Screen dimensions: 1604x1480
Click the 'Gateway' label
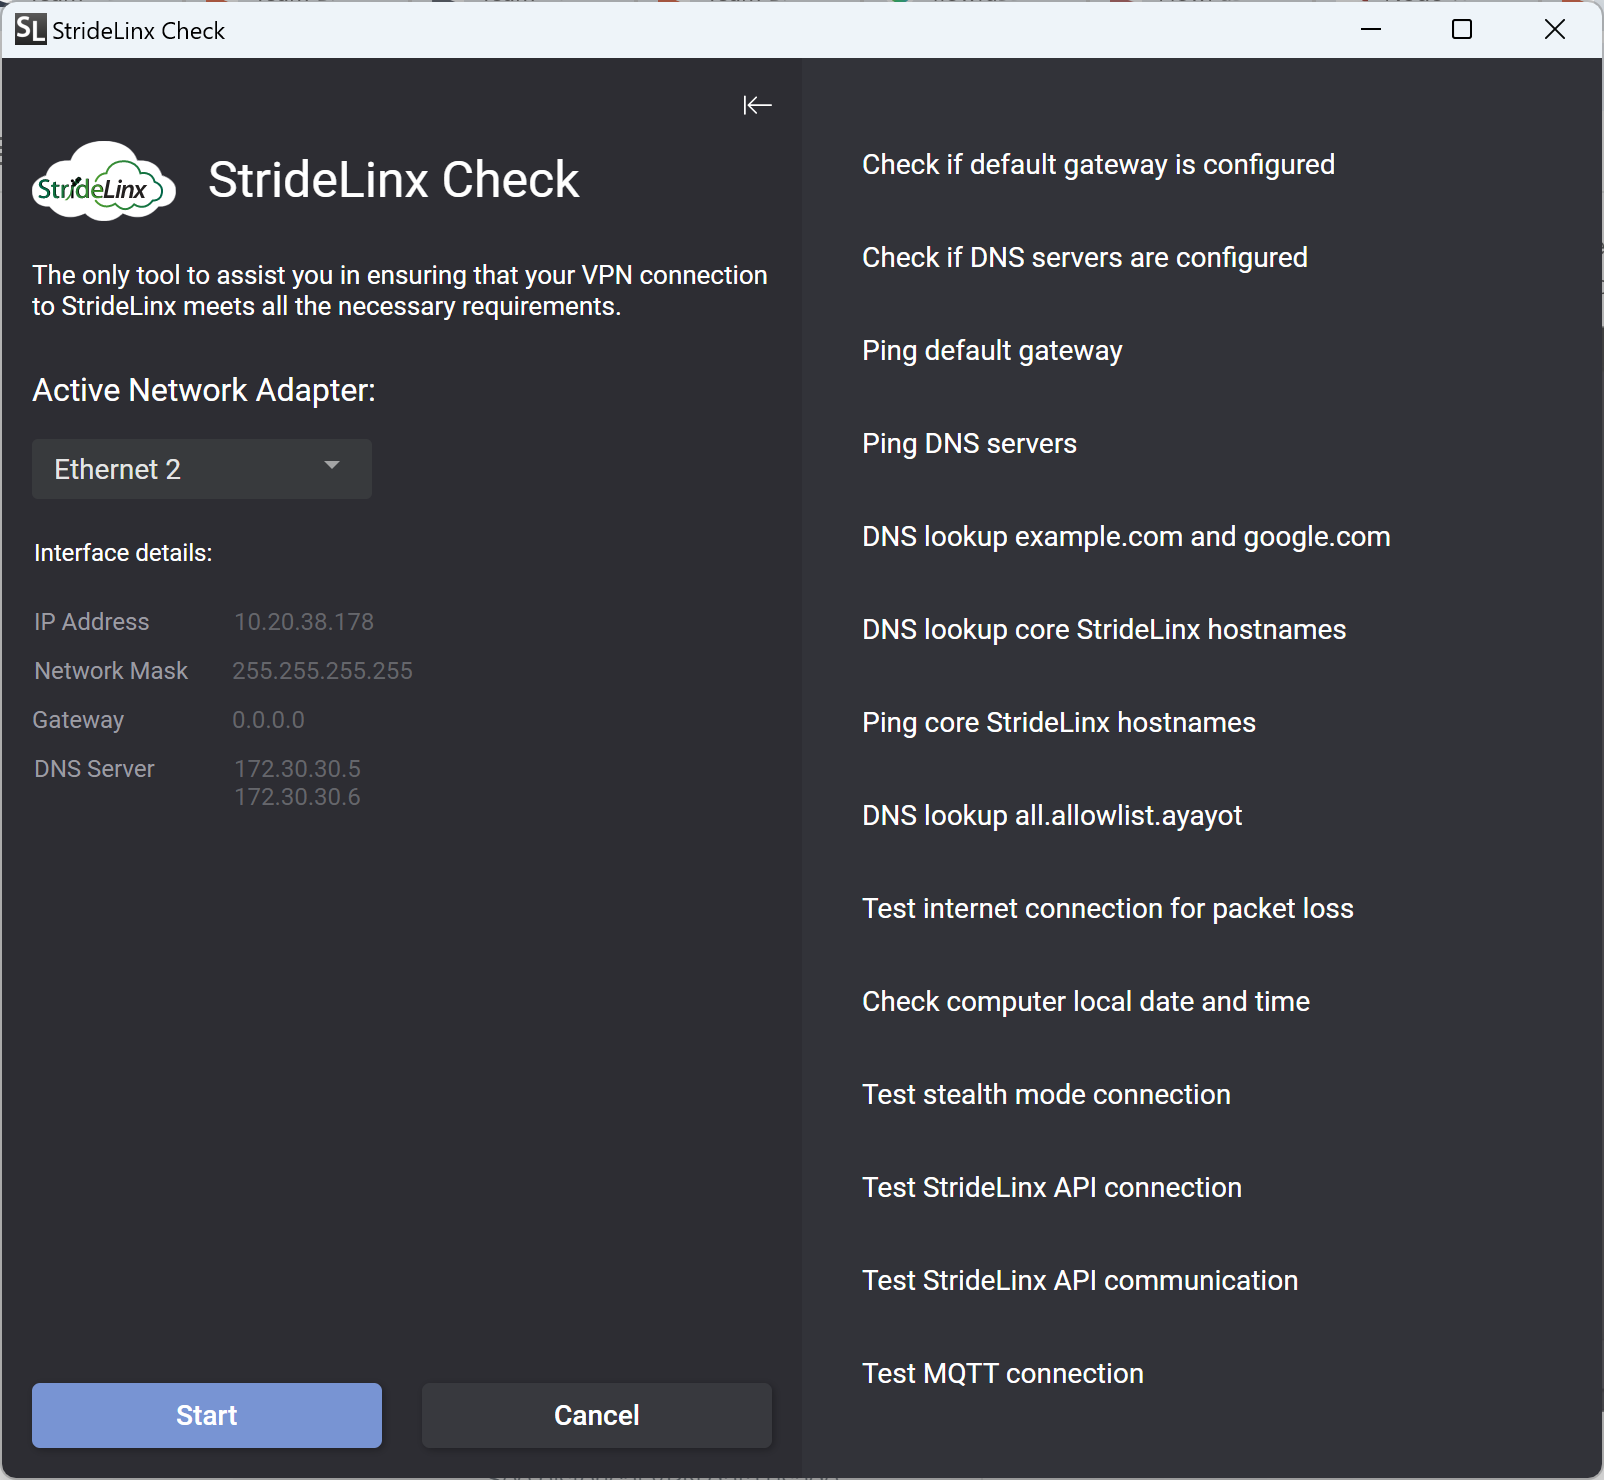(x=78, y=720)
